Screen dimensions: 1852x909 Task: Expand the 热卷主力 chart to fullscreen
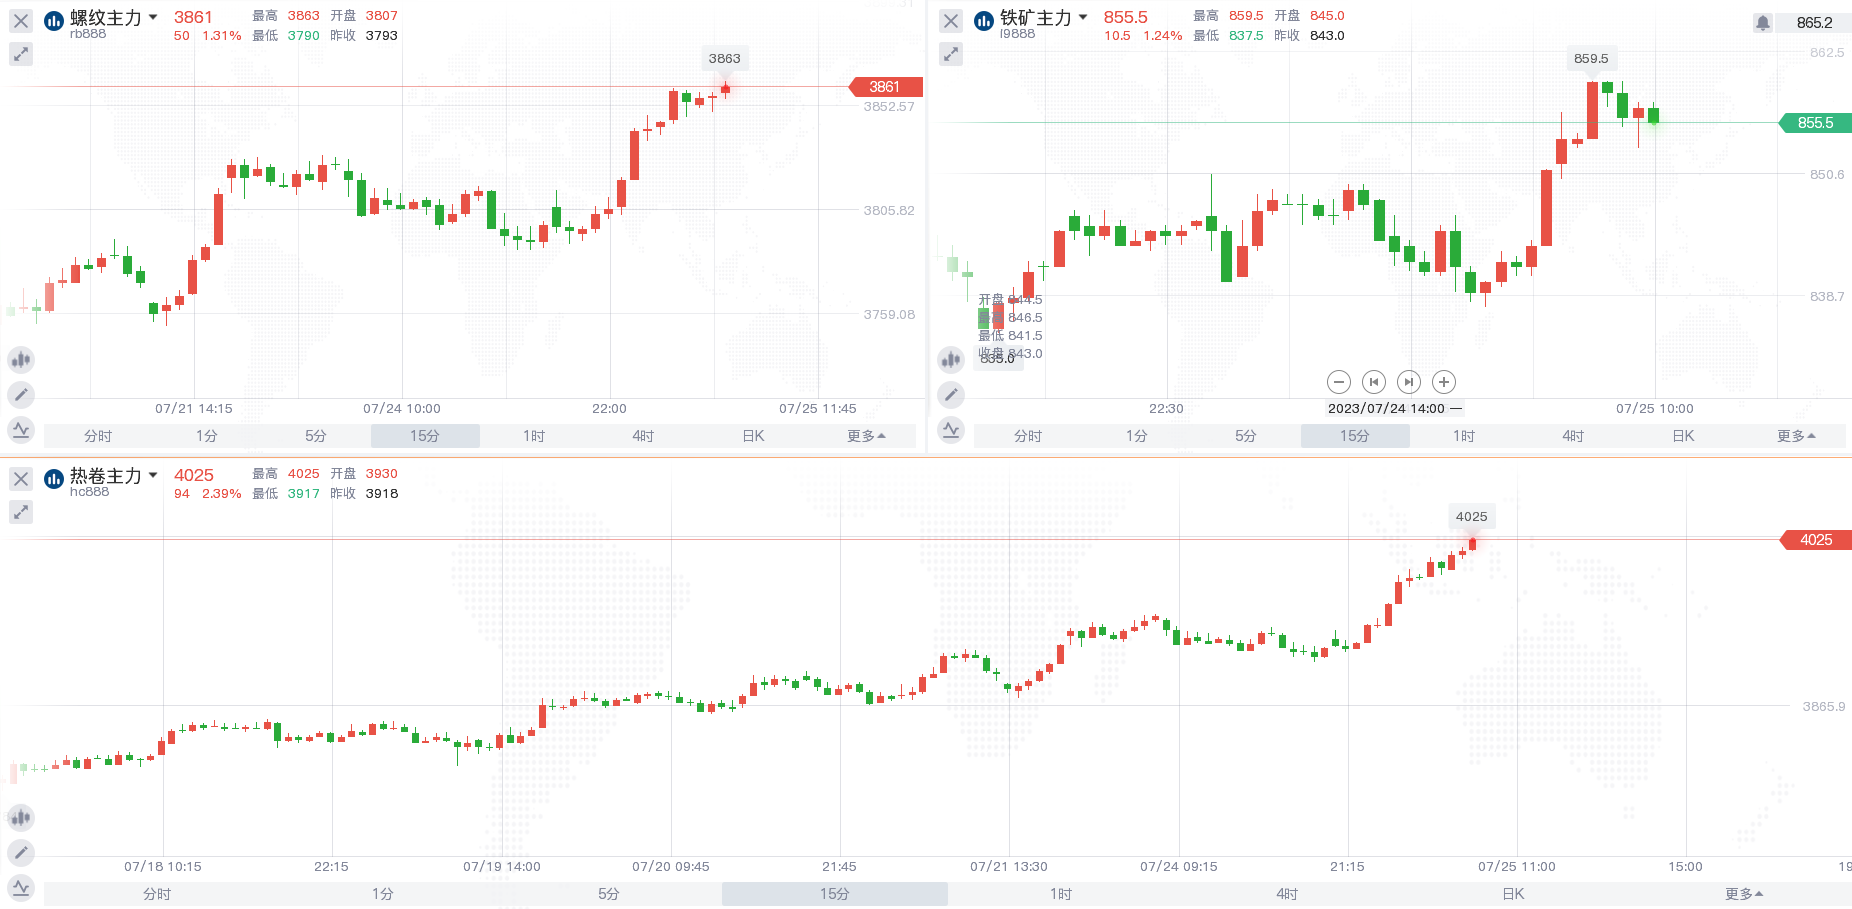(x=21, y=512)
